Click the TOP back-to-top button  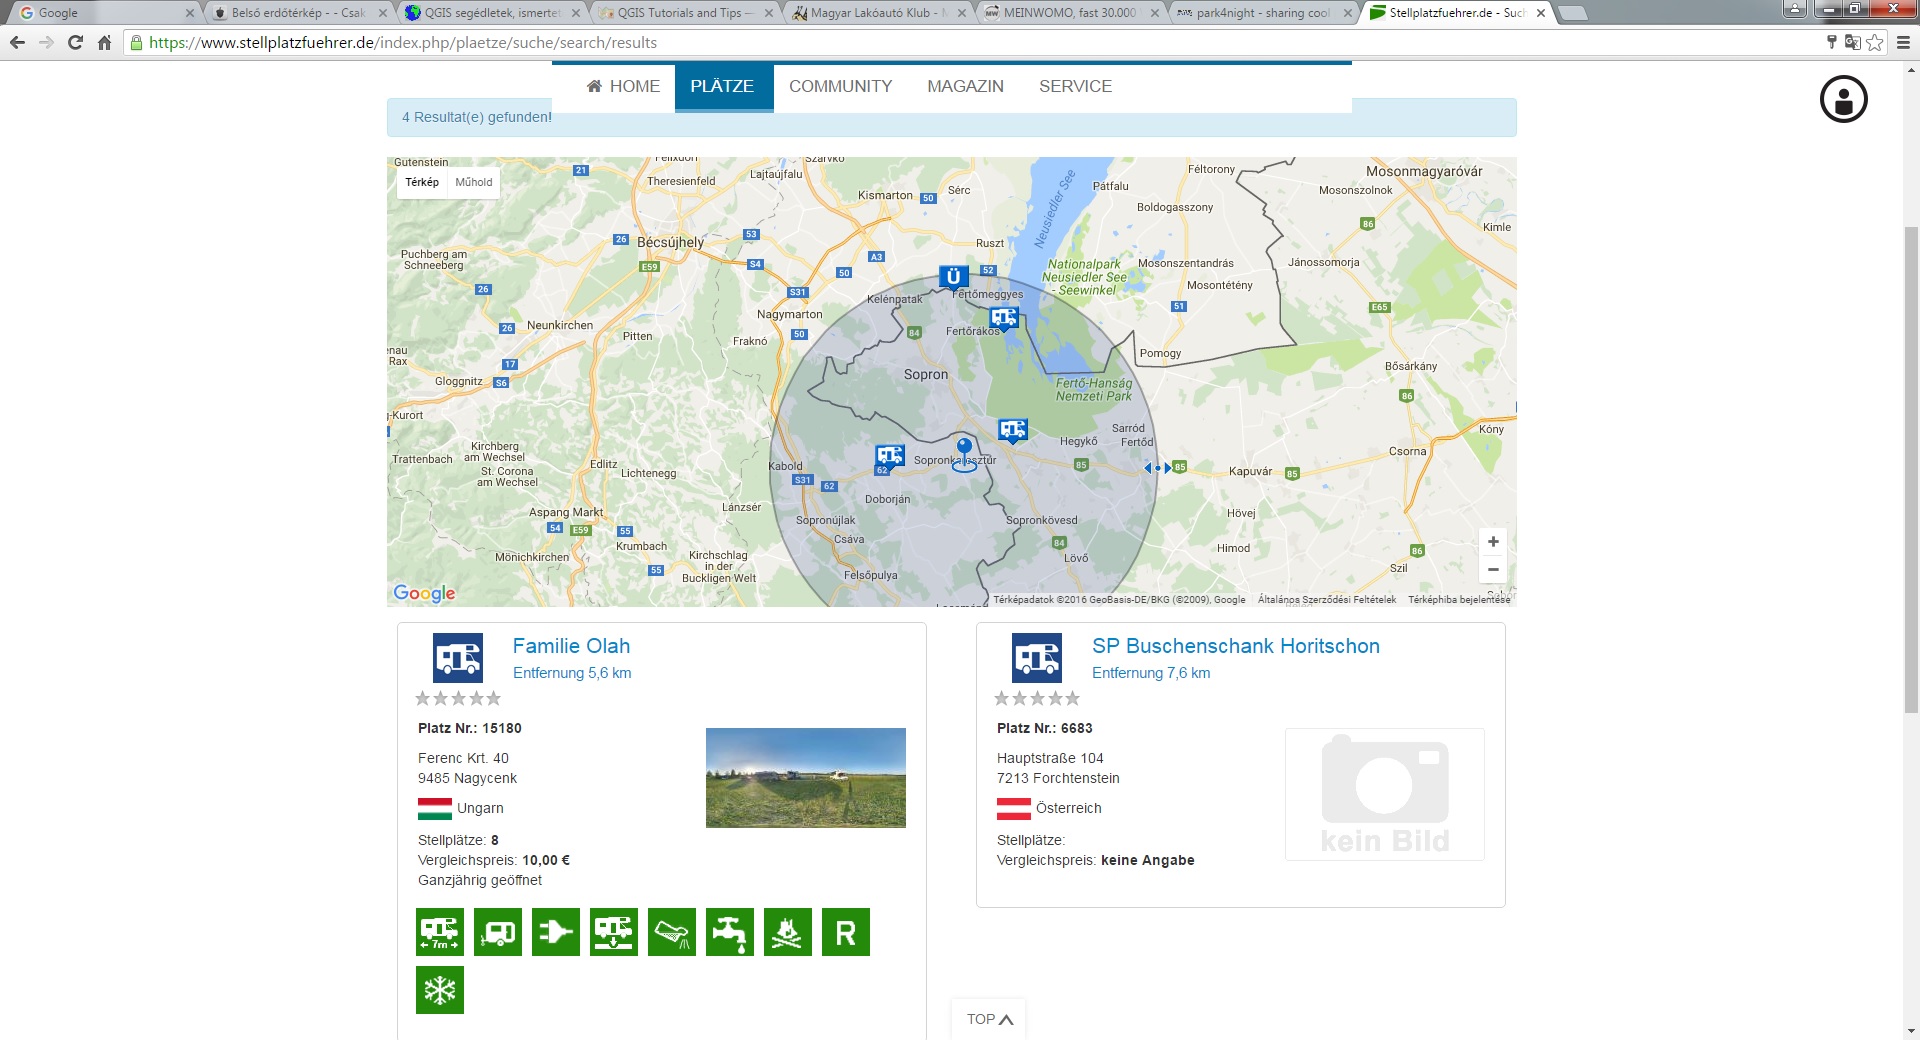989,1019
